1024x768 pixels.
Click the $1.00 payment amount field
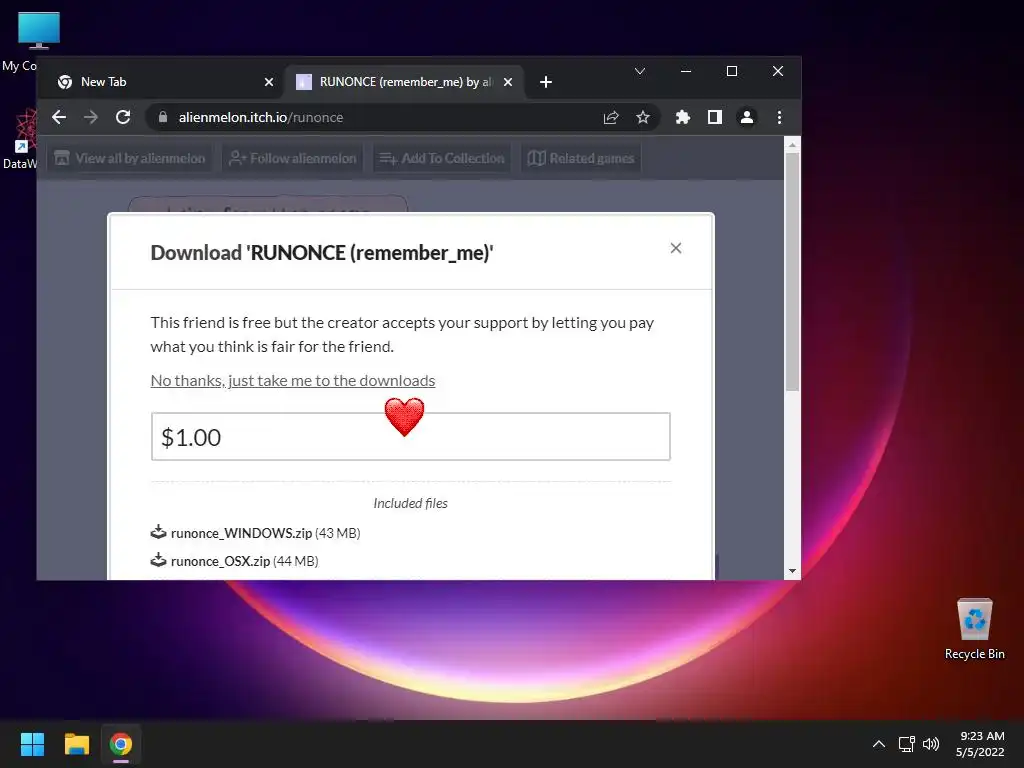[411, 437]
